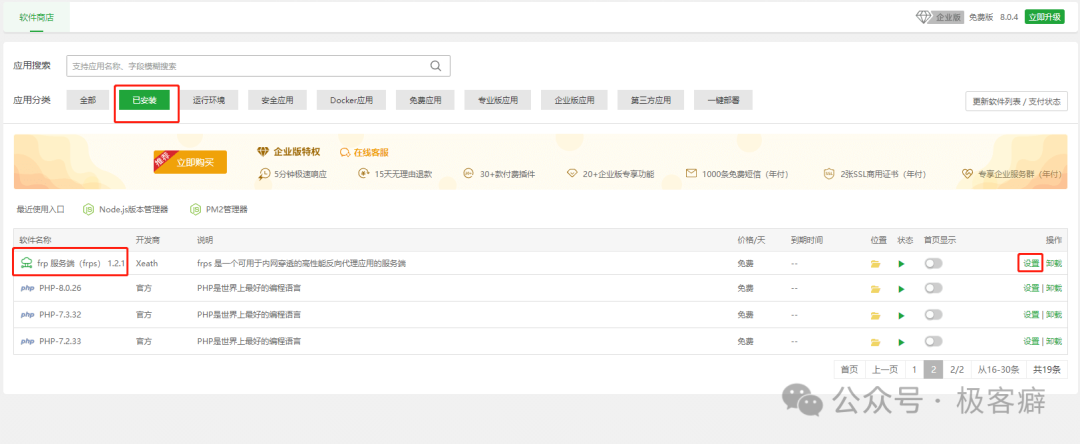The height and width of the screenshot is (444, 1080).
Task: Click 卸载 for PHP-7.3.32
Action: (x=1054, y=314)
